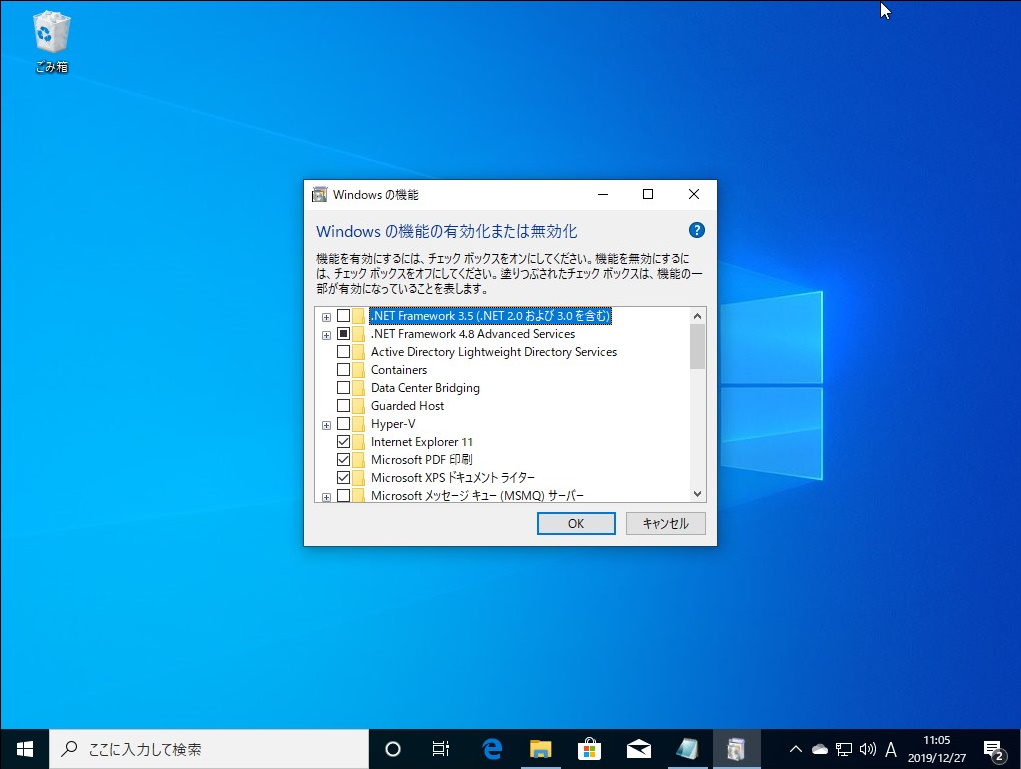Check the Hyper-V feature checkbox
Viewport: 1021px width, 769px height.
click(x=344, y=423)
